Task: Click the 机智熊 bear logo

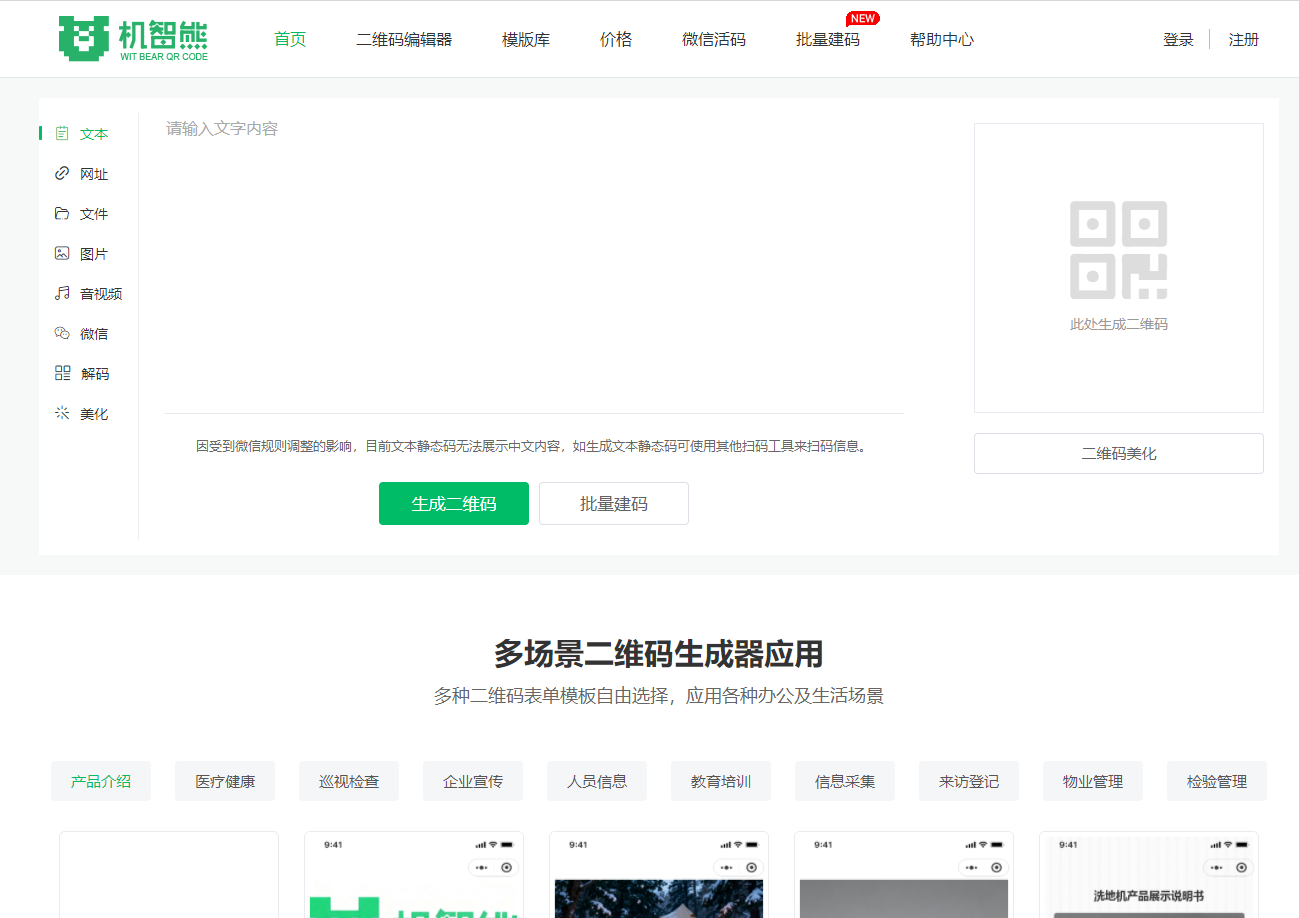Action: click(x=133, y=39)
